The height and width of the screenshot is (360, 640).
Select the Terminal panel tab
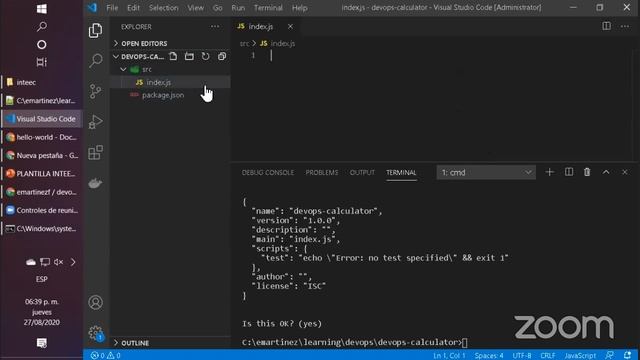click(401, 173)
